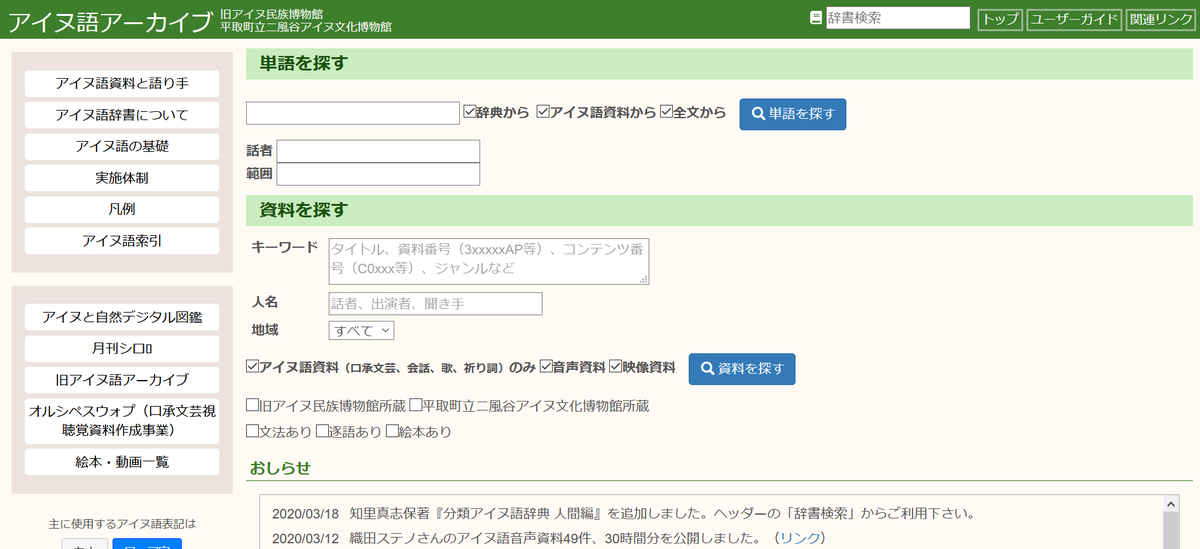Open the 関連リンク header link
This screenshot has height=549, width=1200.
point(1160,19)
